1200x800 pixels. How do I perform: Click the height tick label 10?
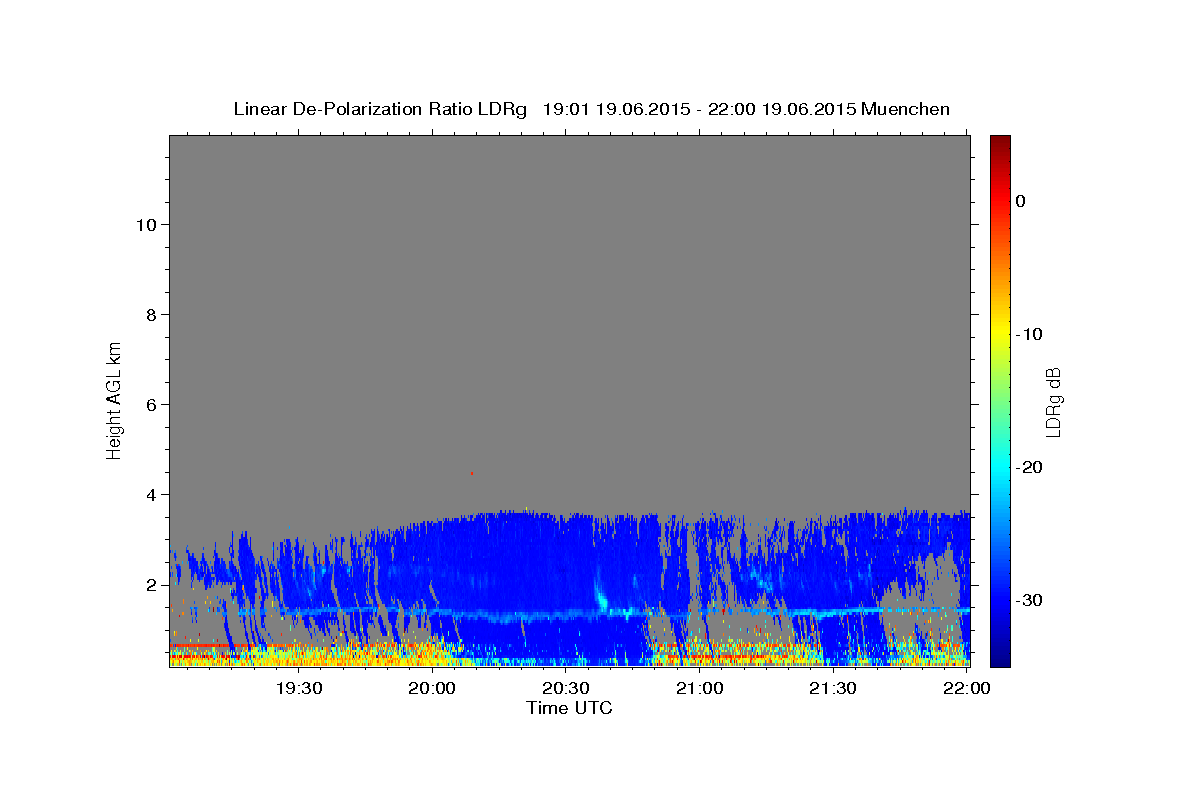145,224
